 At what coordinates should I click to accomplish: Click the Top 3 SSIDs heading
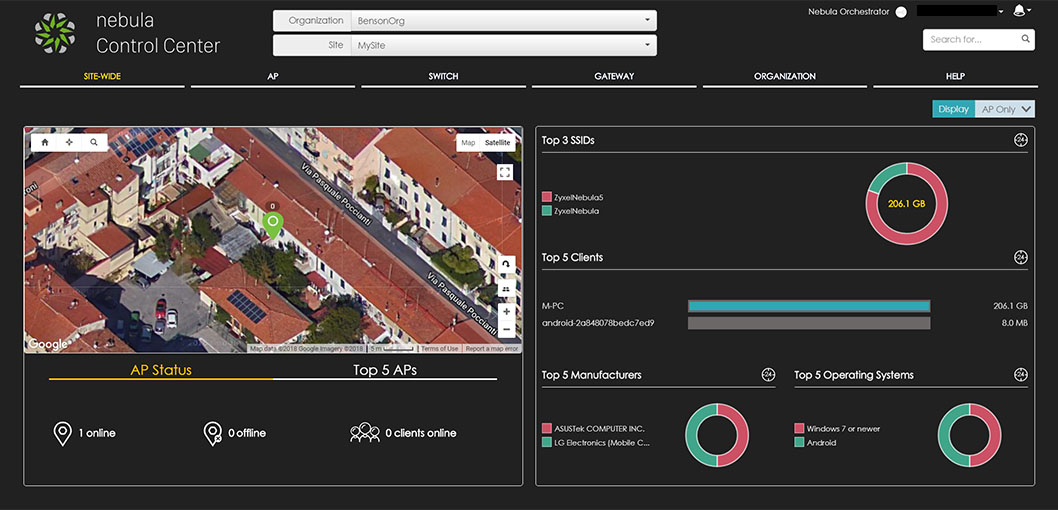click(x=568, y=140)
